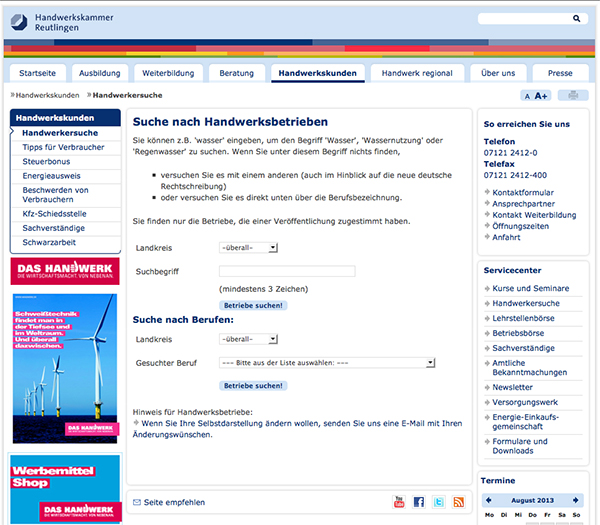Reset font size with small A icon
The height and width of the screenshot is (525, 600).
[526, 96]
